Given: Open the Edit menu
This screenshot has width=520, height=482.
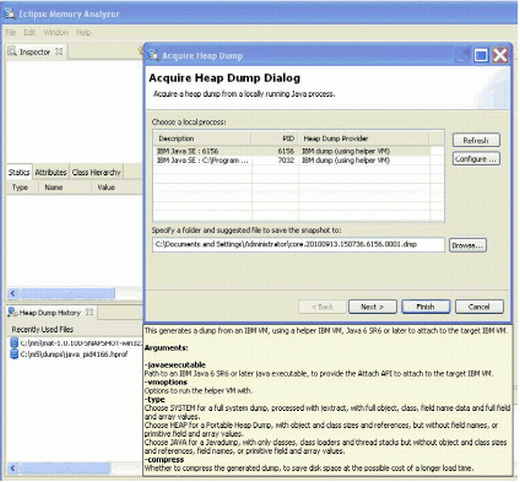Looking at the screenshot, I should pos(29,32).
